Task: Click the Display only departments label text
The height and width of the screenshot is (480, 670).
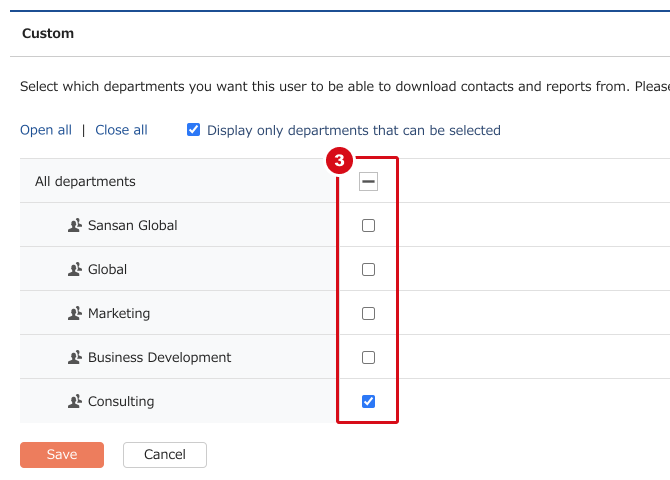Action: click(x=354, y=130)
